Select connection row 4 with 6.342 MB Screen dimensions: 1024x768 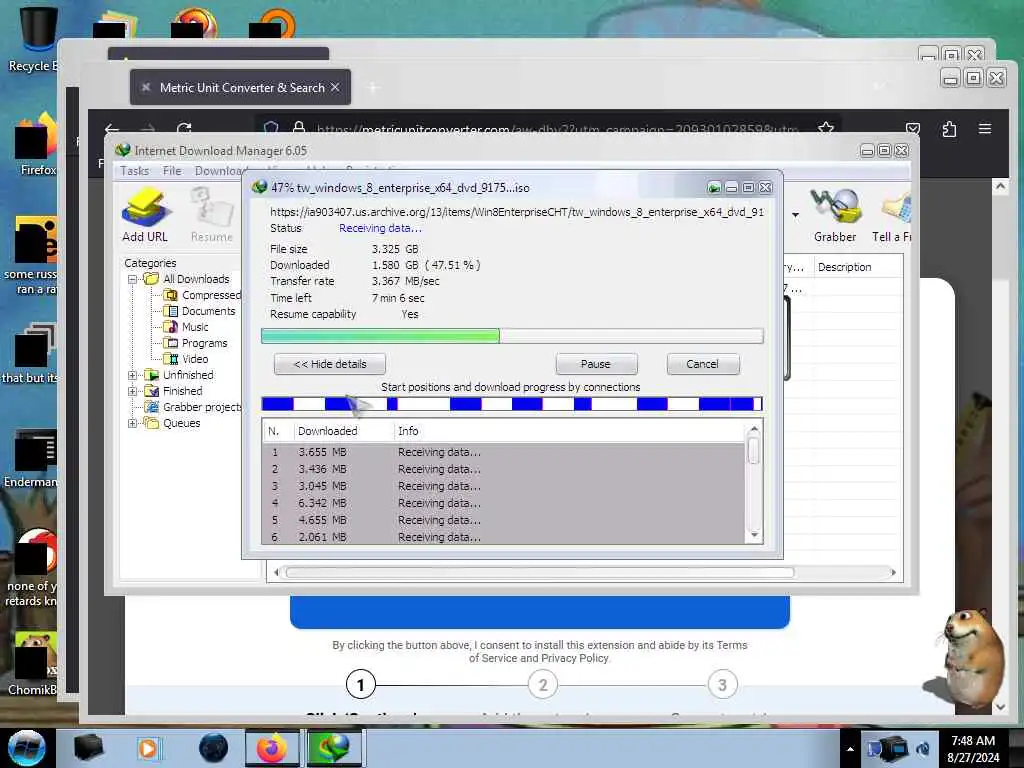(503, 503)
